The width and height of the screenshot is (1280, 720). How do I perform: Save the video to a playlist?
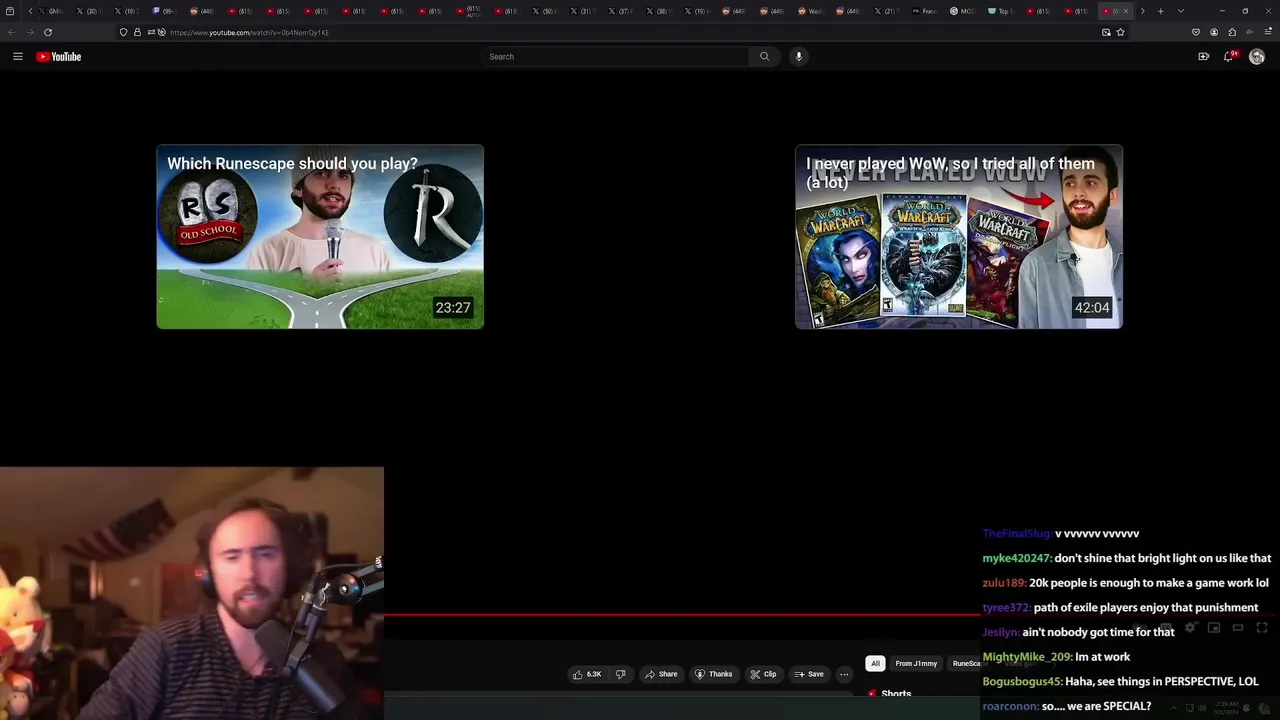coord(809,674)
